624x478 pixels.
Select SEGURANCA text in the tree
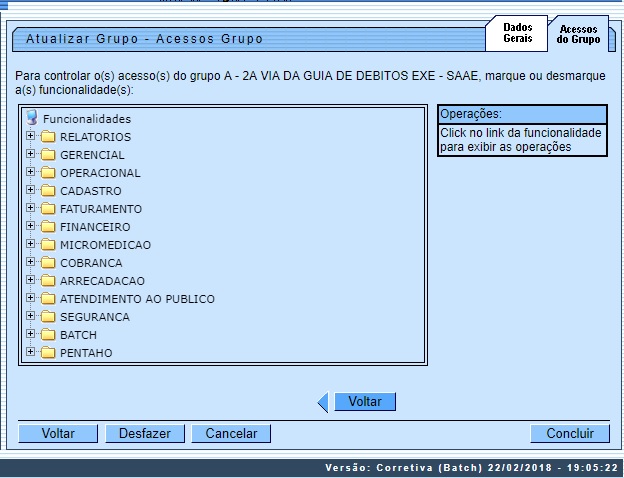pyautogui.click(x=95, y=317)
